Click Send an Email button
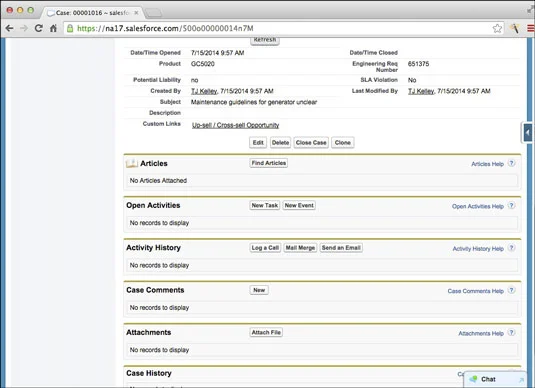535x388 pixels. 341,248
